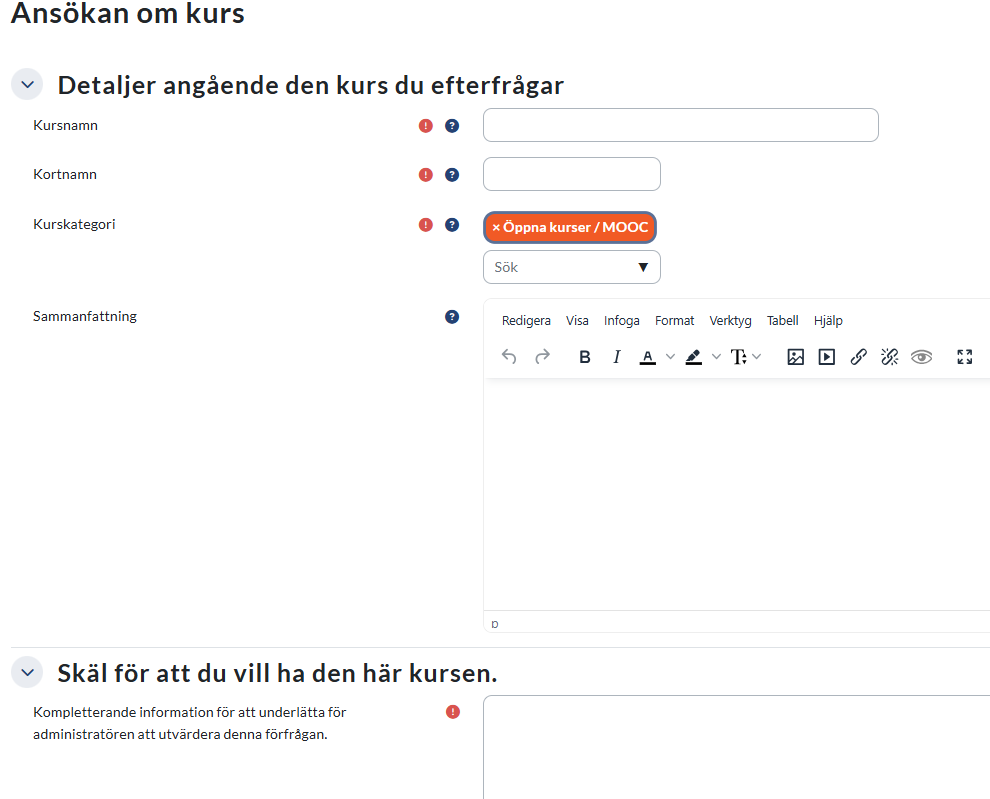Image resolution: width=990 pixels, height=799 pixels.
Task: Click inside the Sammanfattning editor body
Action: click(x=736, y=495)
